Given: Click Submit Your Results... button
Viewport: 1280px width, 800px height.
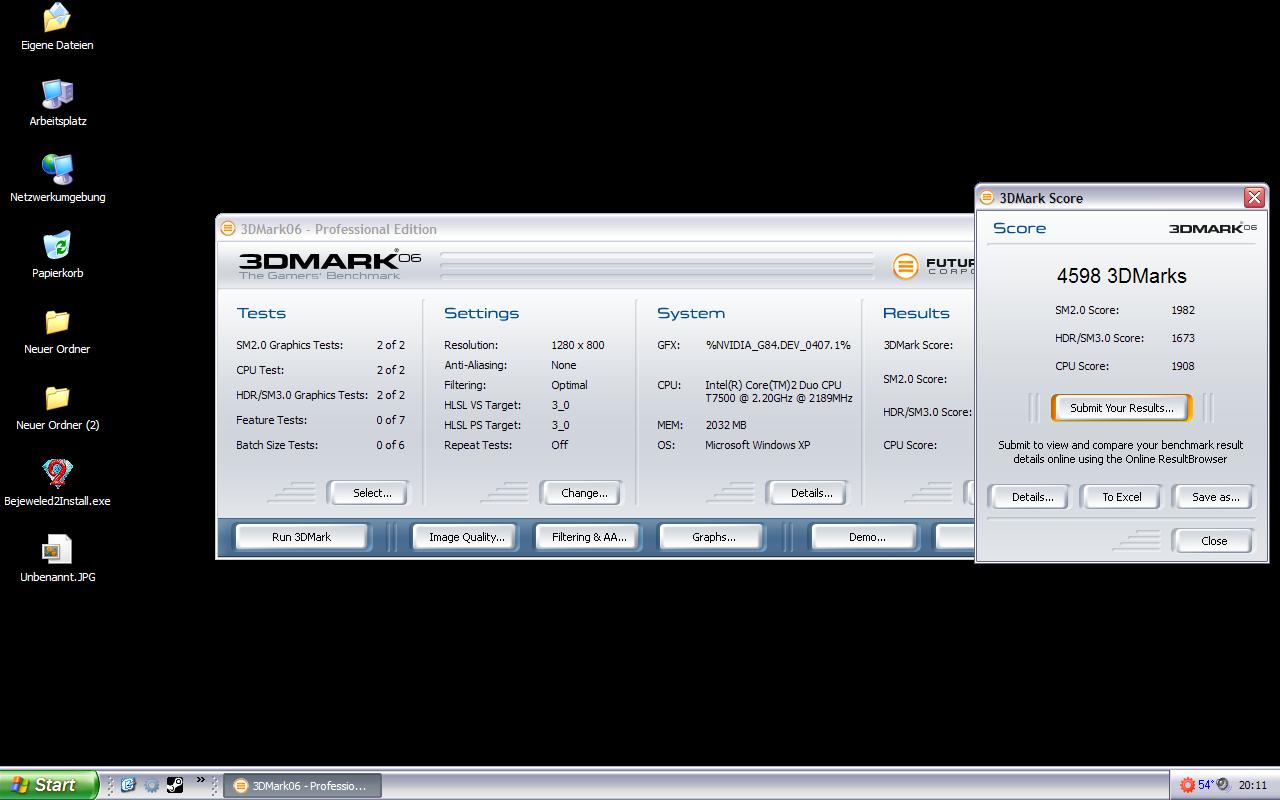Looking at the screenshot, I should click(1121, 408).
